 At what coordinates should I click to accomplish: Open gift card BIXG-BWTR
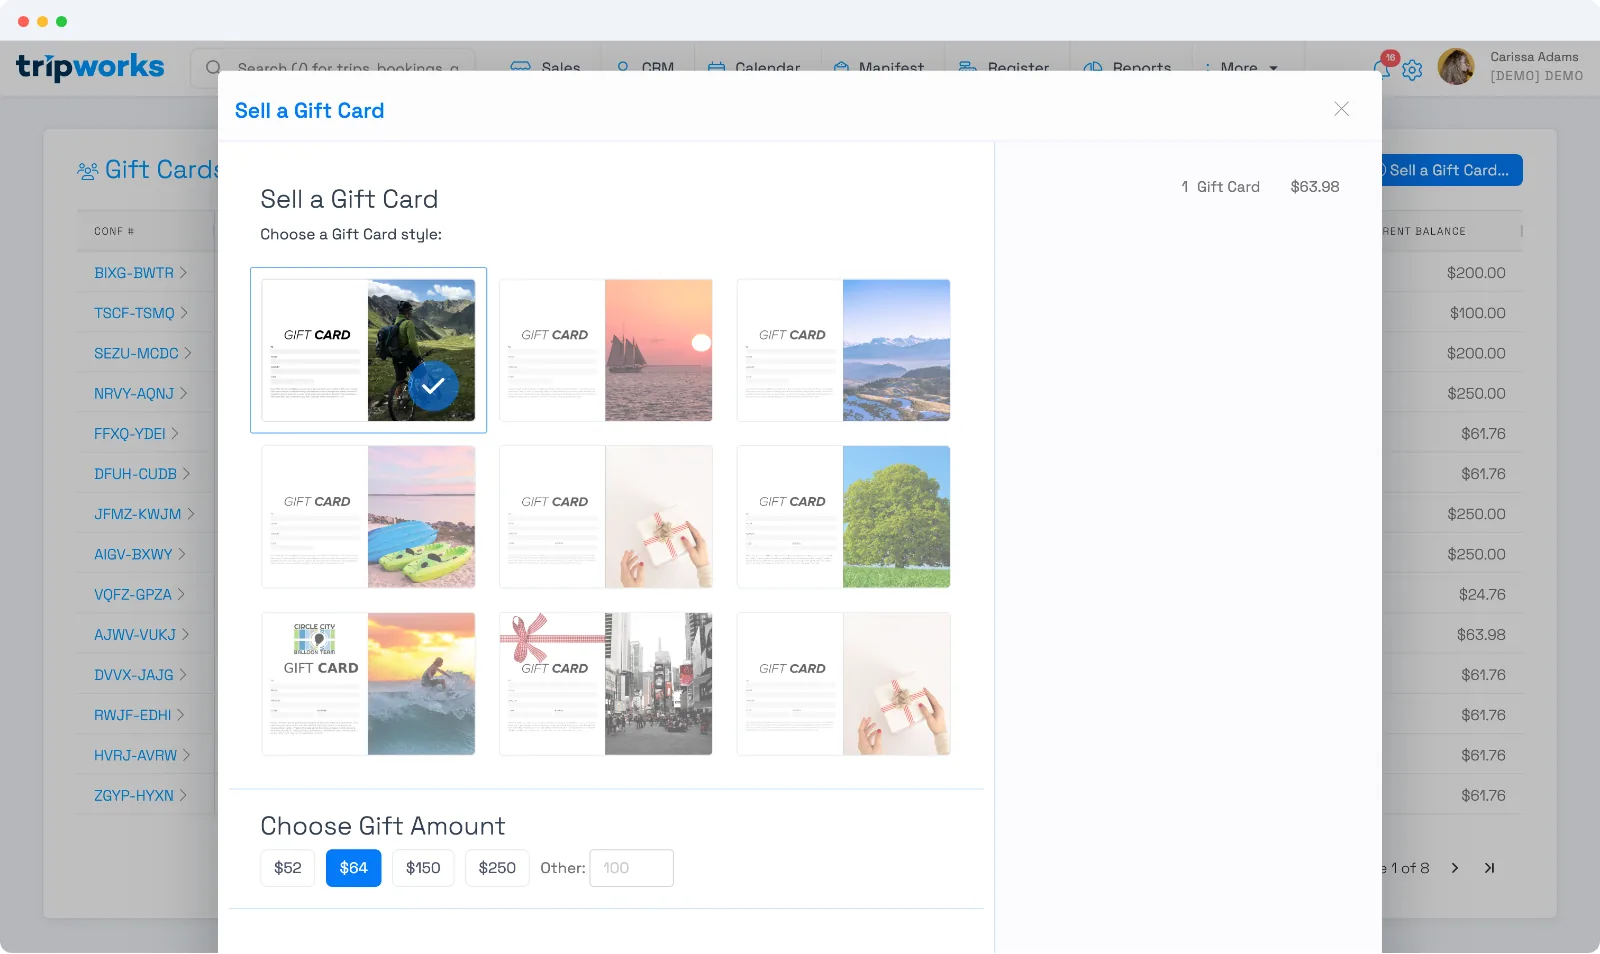click(x=141, y=273)
